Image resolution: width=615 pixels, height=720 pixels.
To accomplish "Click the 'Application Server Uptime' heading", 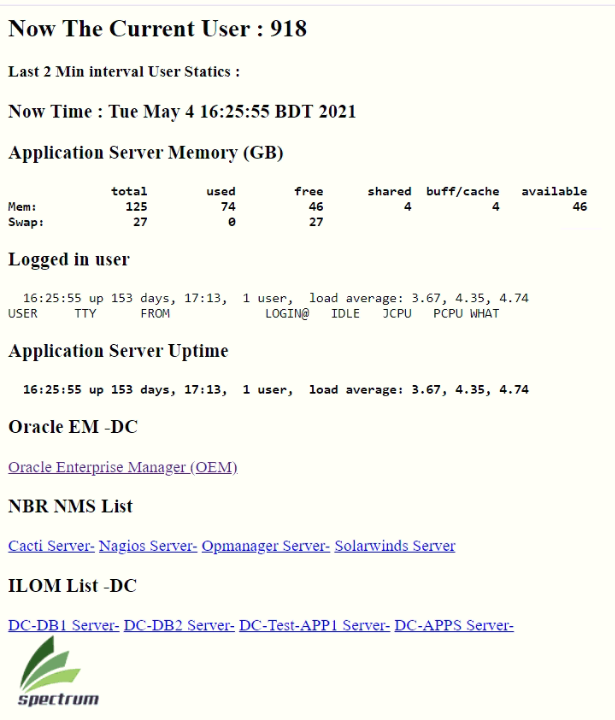I will (x=118, y=351).
